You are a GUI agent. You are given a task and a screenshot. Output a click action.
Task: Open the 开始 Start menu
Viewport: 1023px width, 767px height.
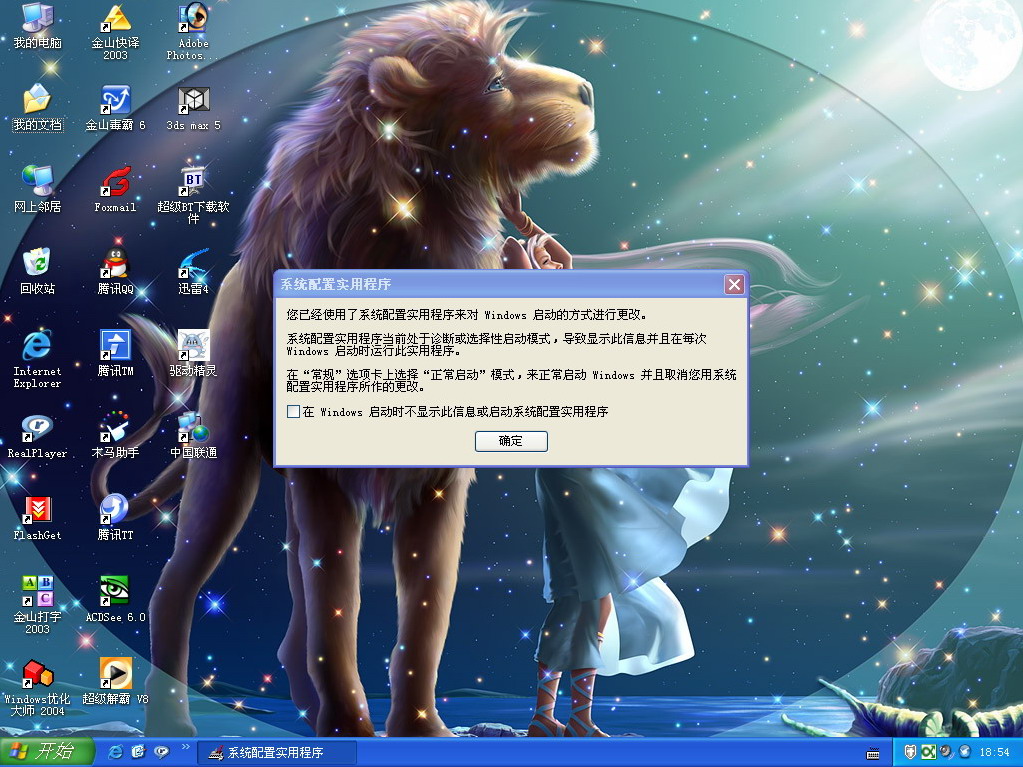[x=46, y=752]
